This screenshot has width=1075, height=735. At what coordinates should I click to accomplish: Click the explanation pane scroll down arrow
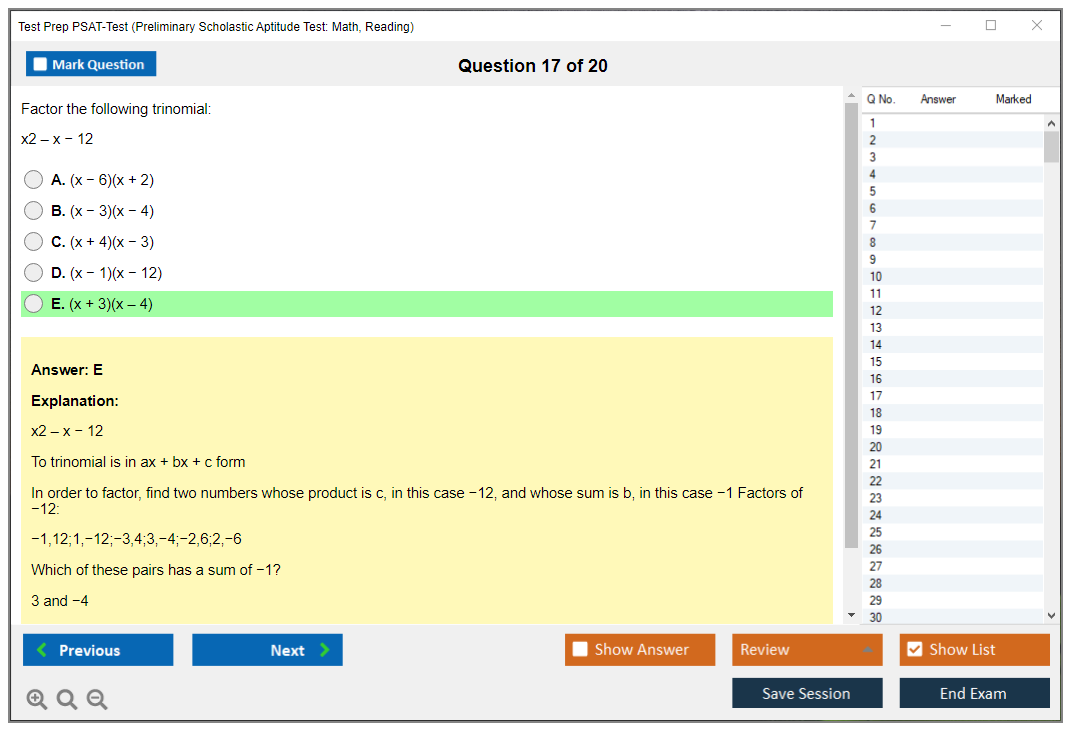851,615
